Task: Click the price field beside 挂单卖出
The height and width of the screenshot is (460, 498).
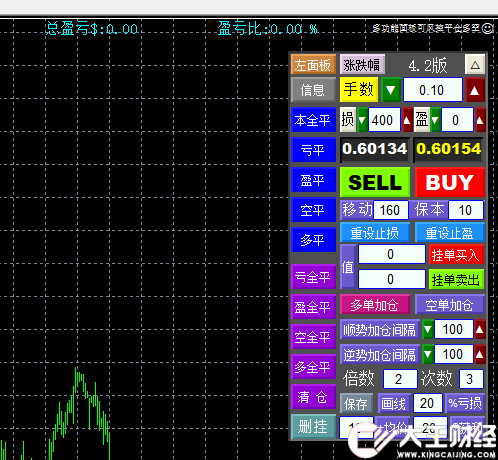Action: pos(392,279)
